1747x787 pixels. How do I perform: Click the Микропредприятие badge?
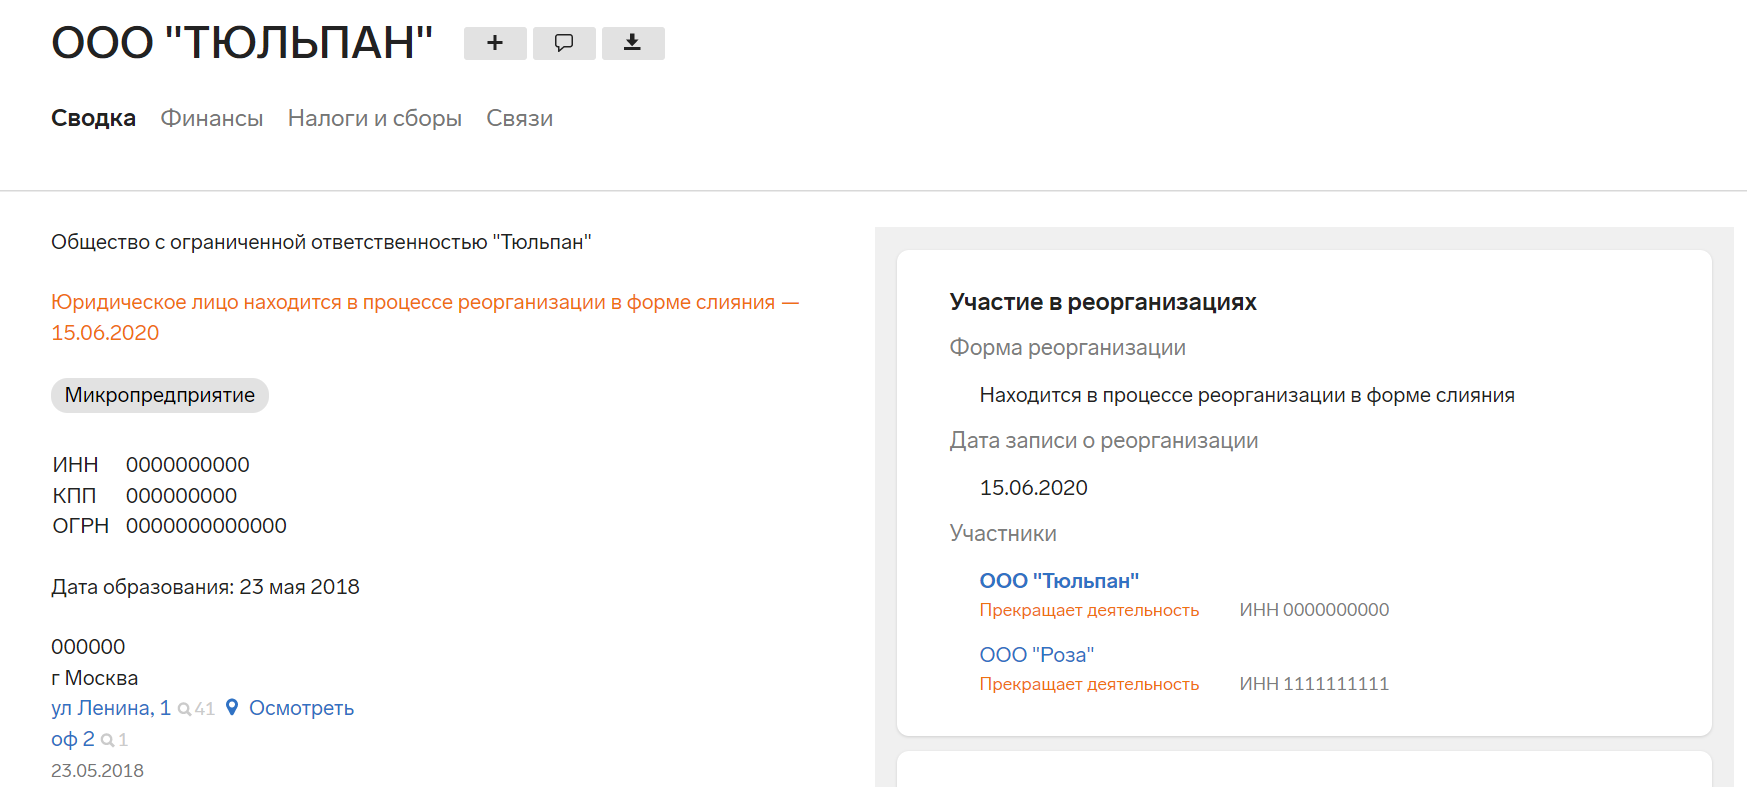(x=160, y=395)
